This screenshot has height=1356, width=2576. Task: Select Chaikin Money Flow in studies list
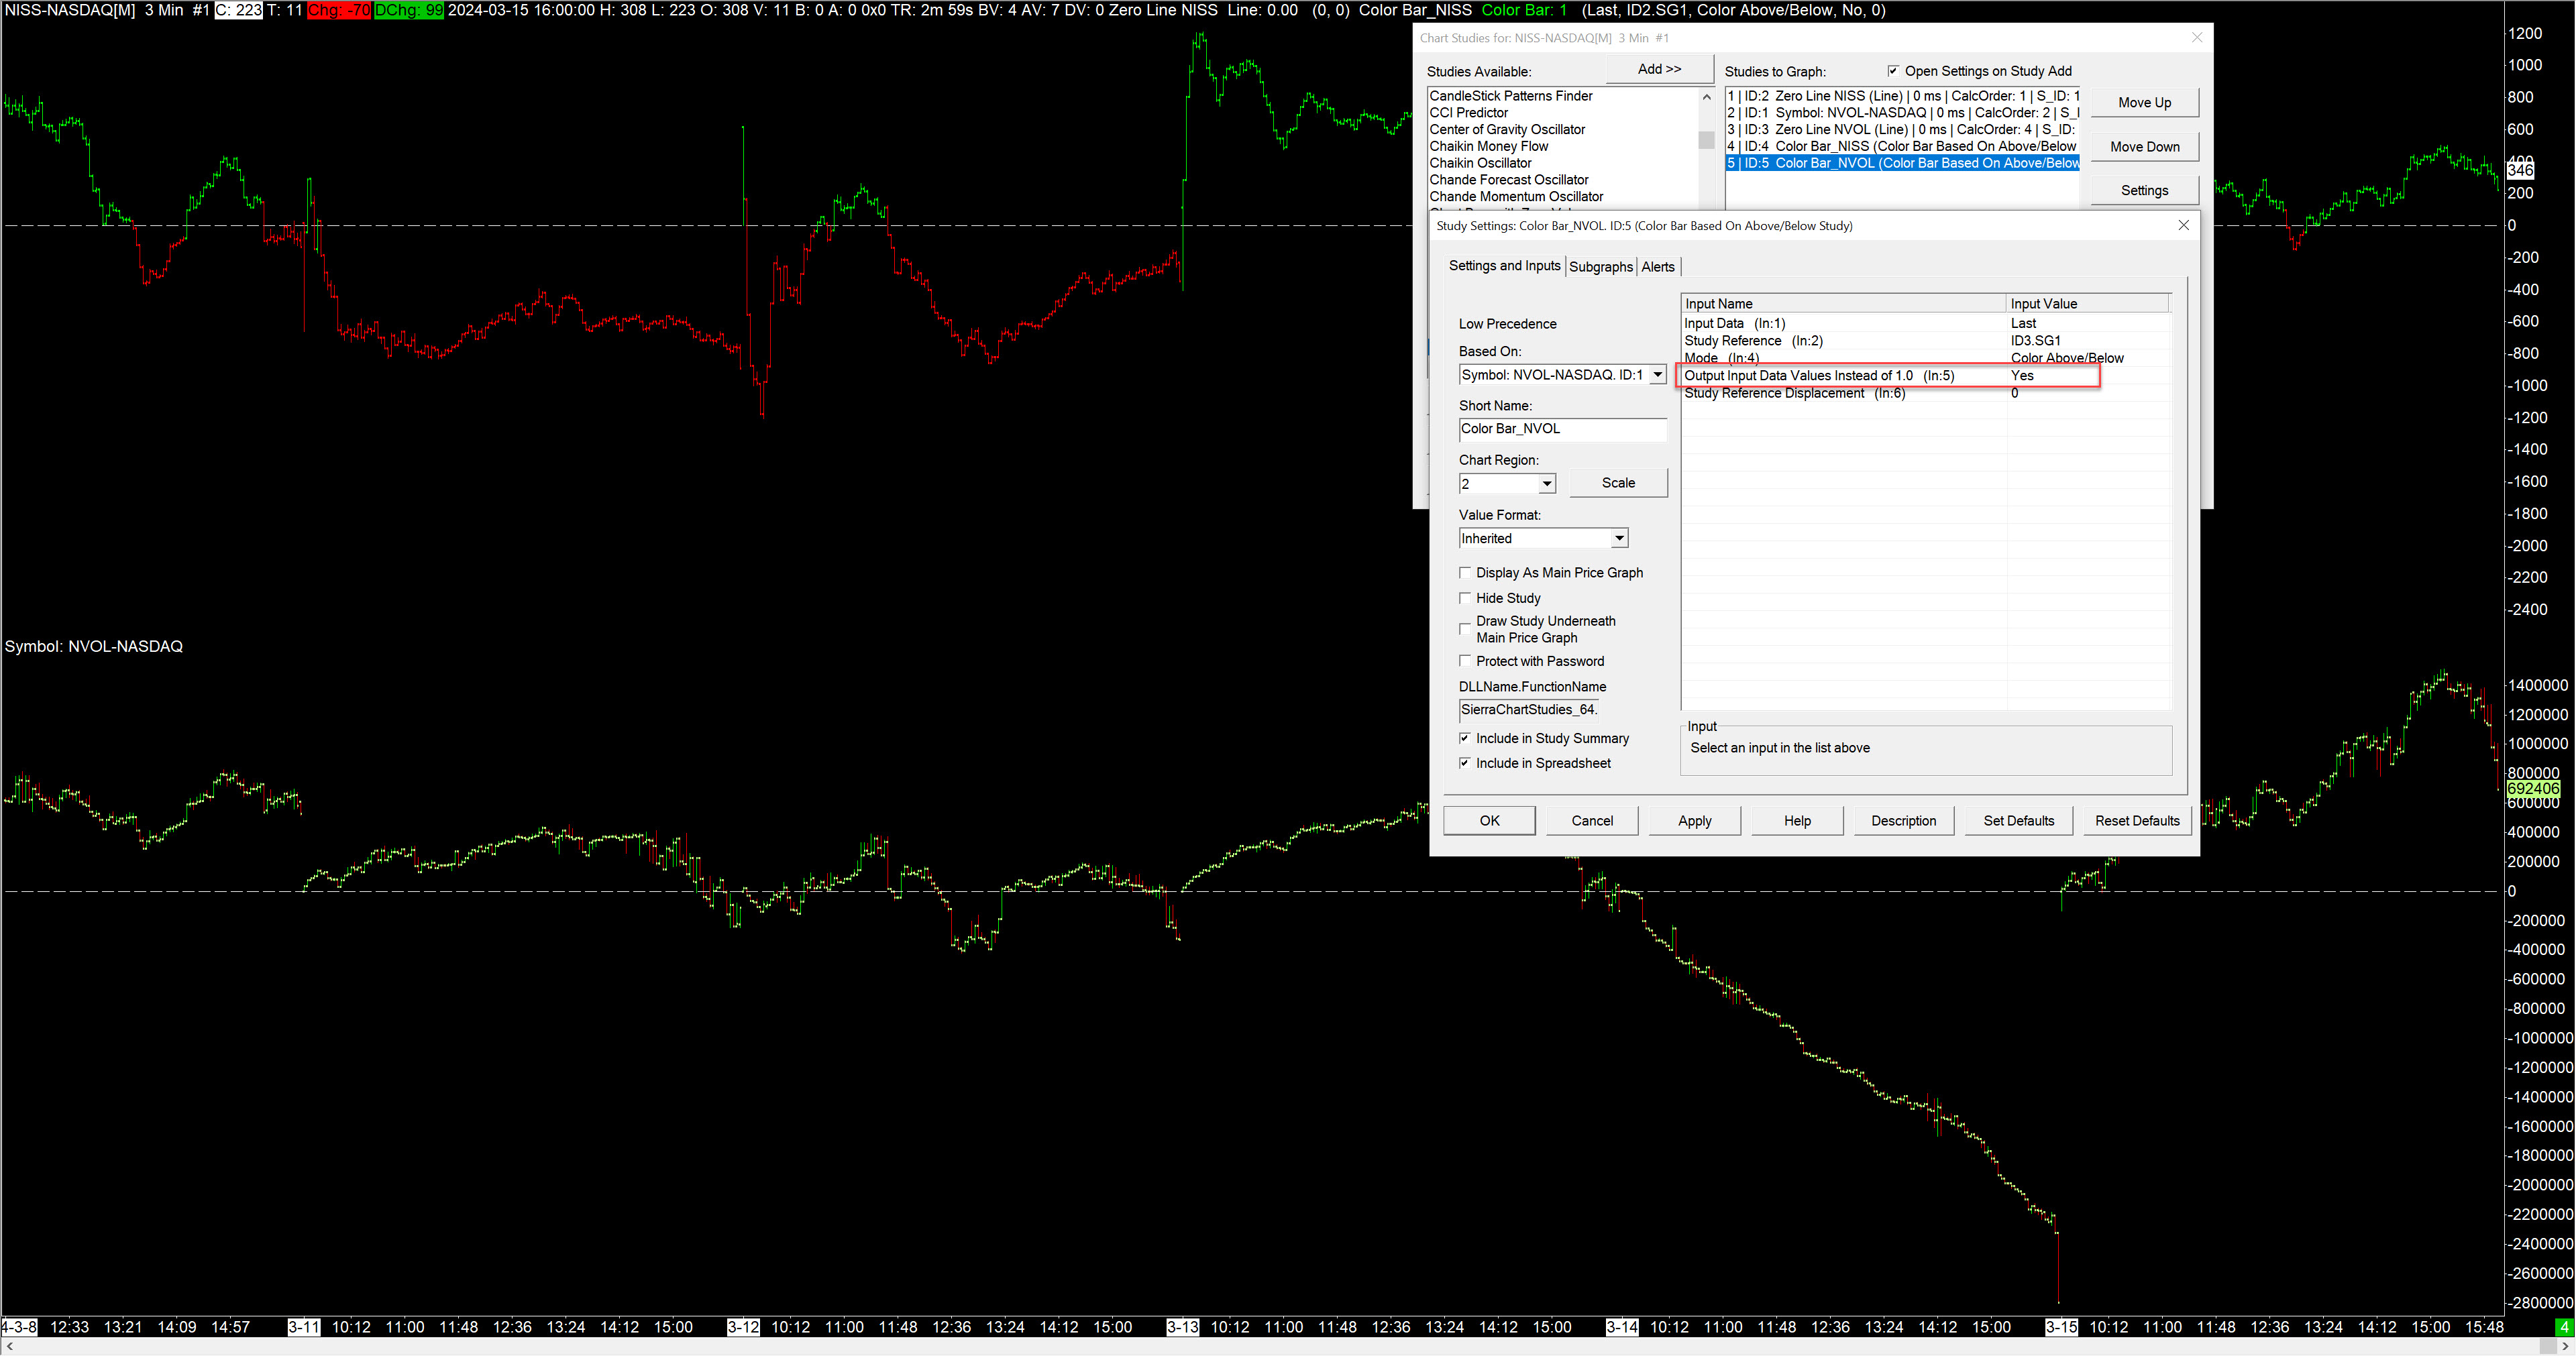[1488, 146]
